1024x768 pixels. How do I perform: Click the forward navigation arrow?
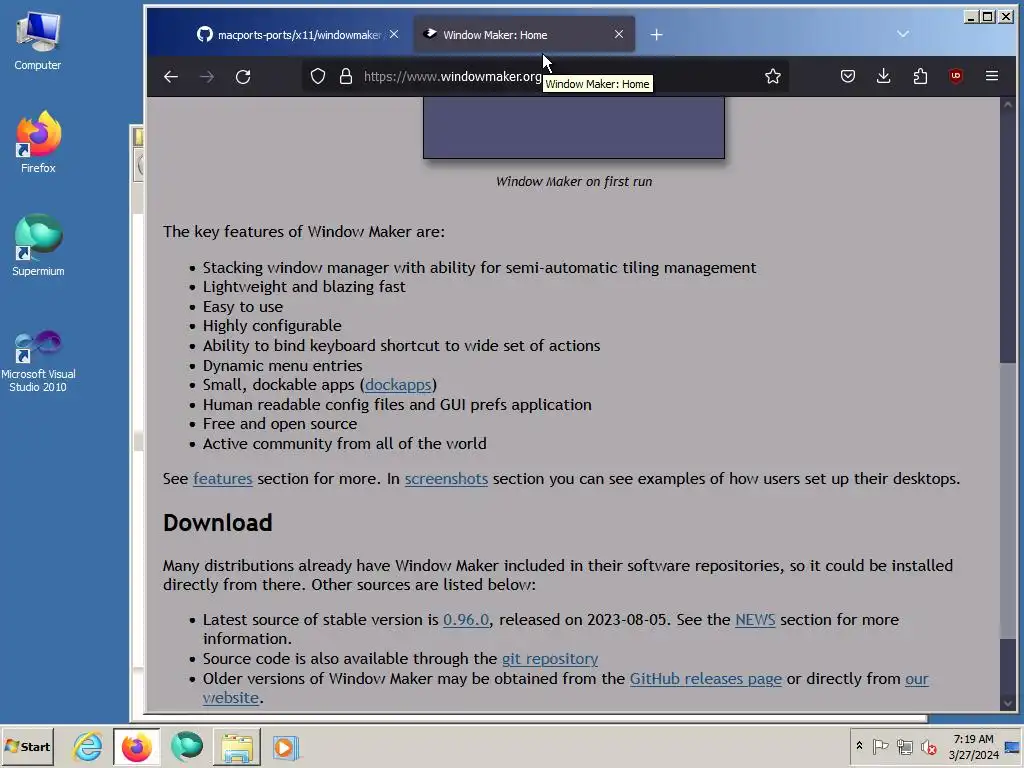pos(207,76)
